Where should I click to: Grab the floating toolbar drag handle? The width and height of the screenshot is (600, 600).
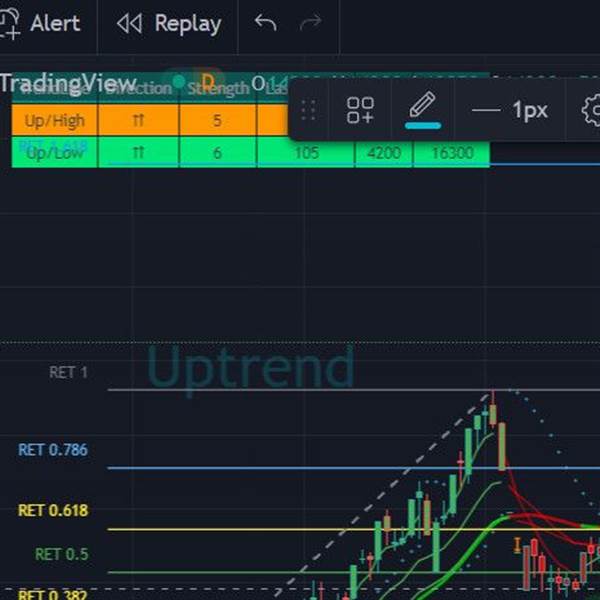[x=308, y=110]
